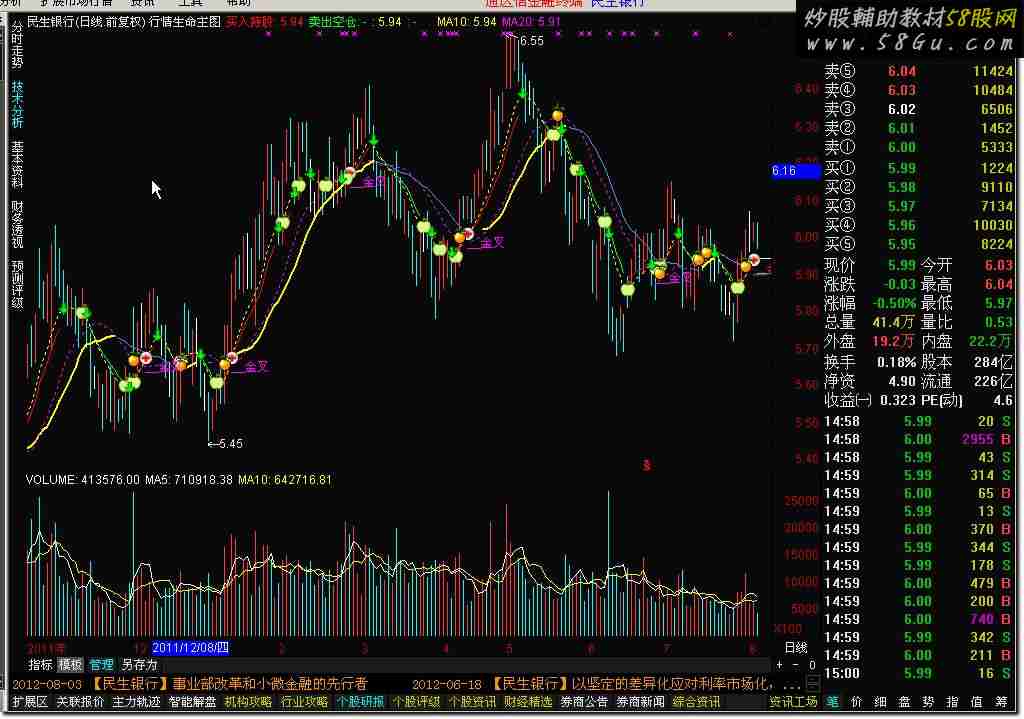Select the 价 price tab
The height and width of the screenshot is (719, 1024).
(857, 702)
